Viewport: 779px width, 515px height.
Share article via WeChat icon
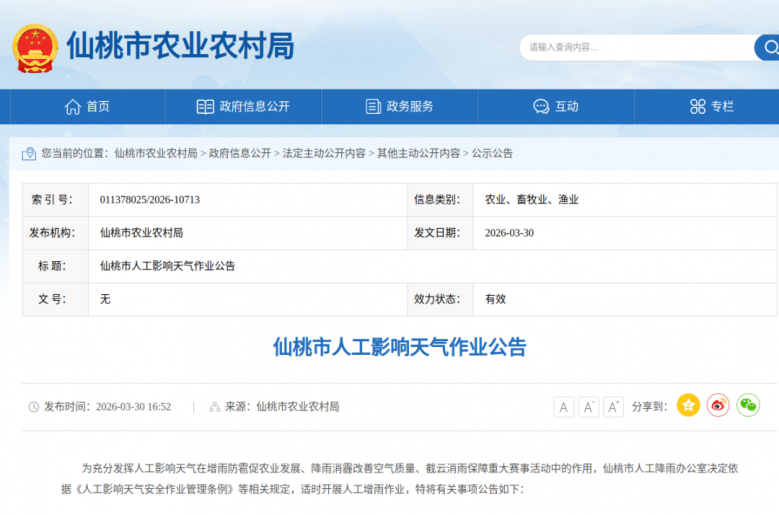pos(748,405)
